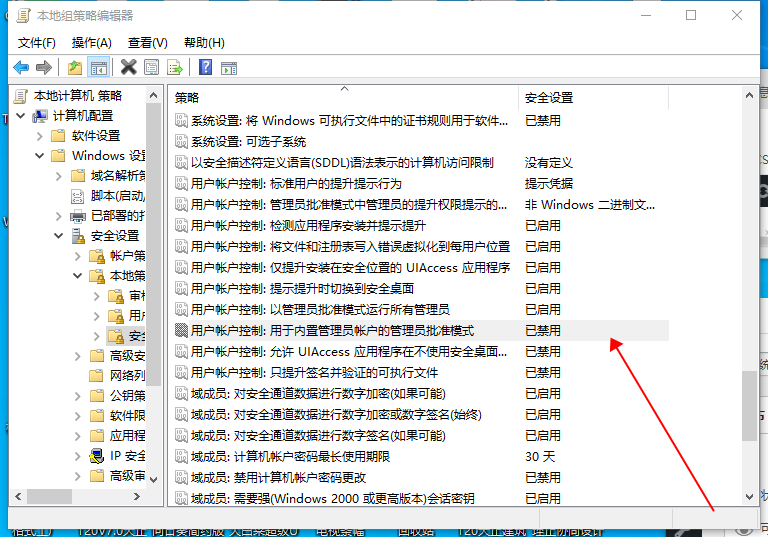Open the 文件(F) menu
The image size is (768, 537).
[37, 43]
